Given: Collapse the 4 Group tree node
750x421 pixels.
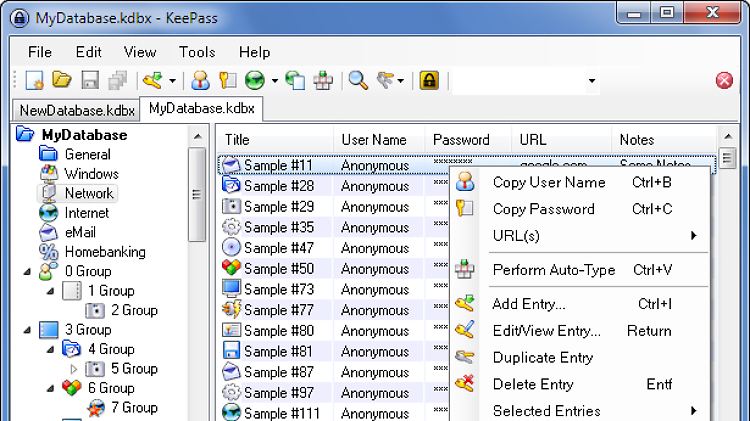Looking at the screenshot, I should 51,349.
